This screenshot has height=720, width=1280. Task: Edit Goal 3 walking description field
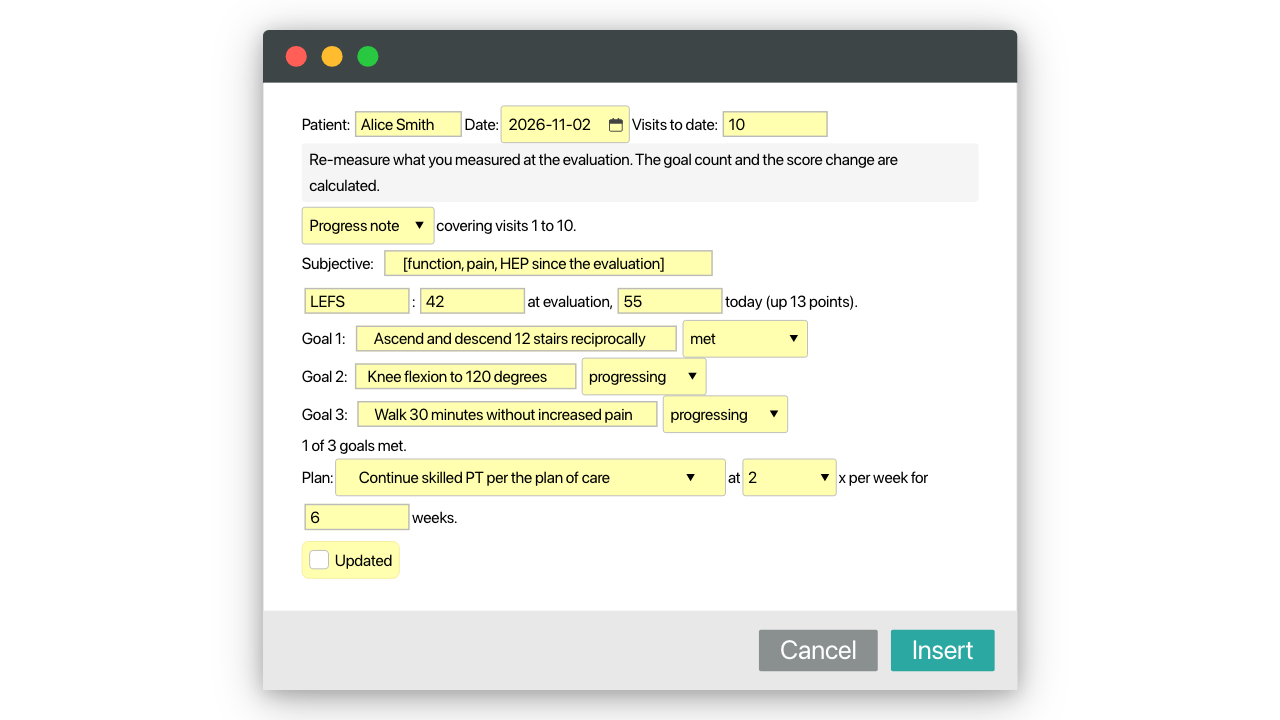tap(507, 415)
